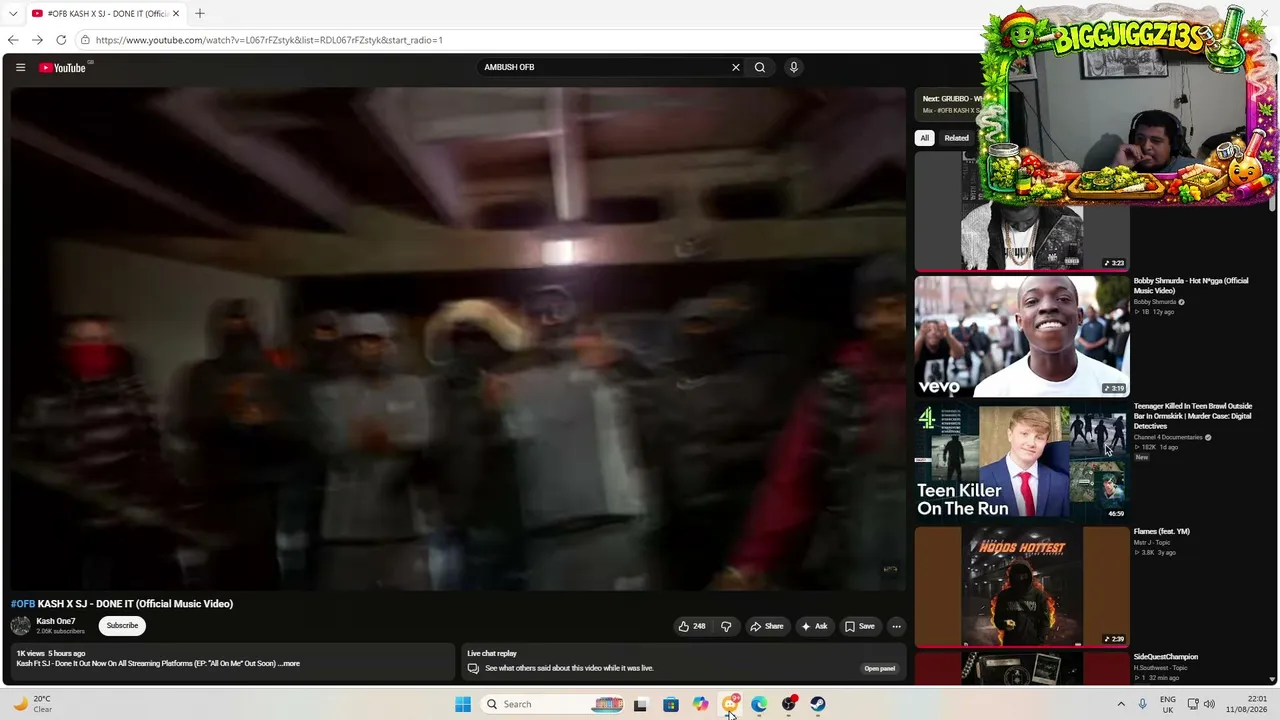
Task: Open the live chat replay panel
Action: 880,668
